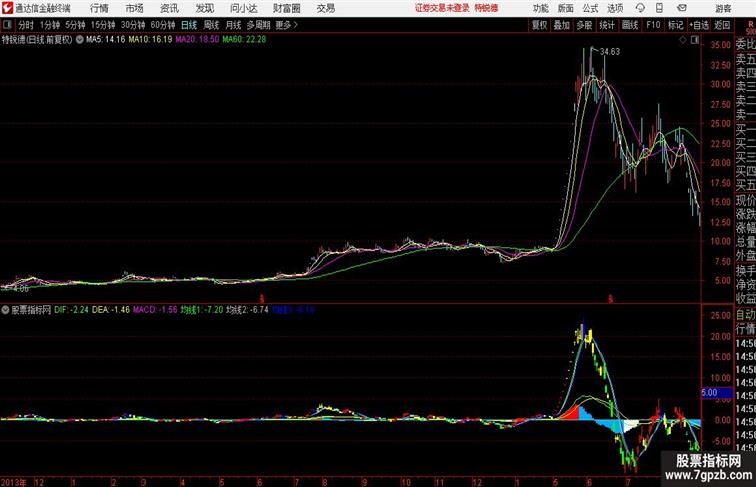Click the MA20: 18.50 indicator value
The image size is (756, 487).
[x=197, y=40]
